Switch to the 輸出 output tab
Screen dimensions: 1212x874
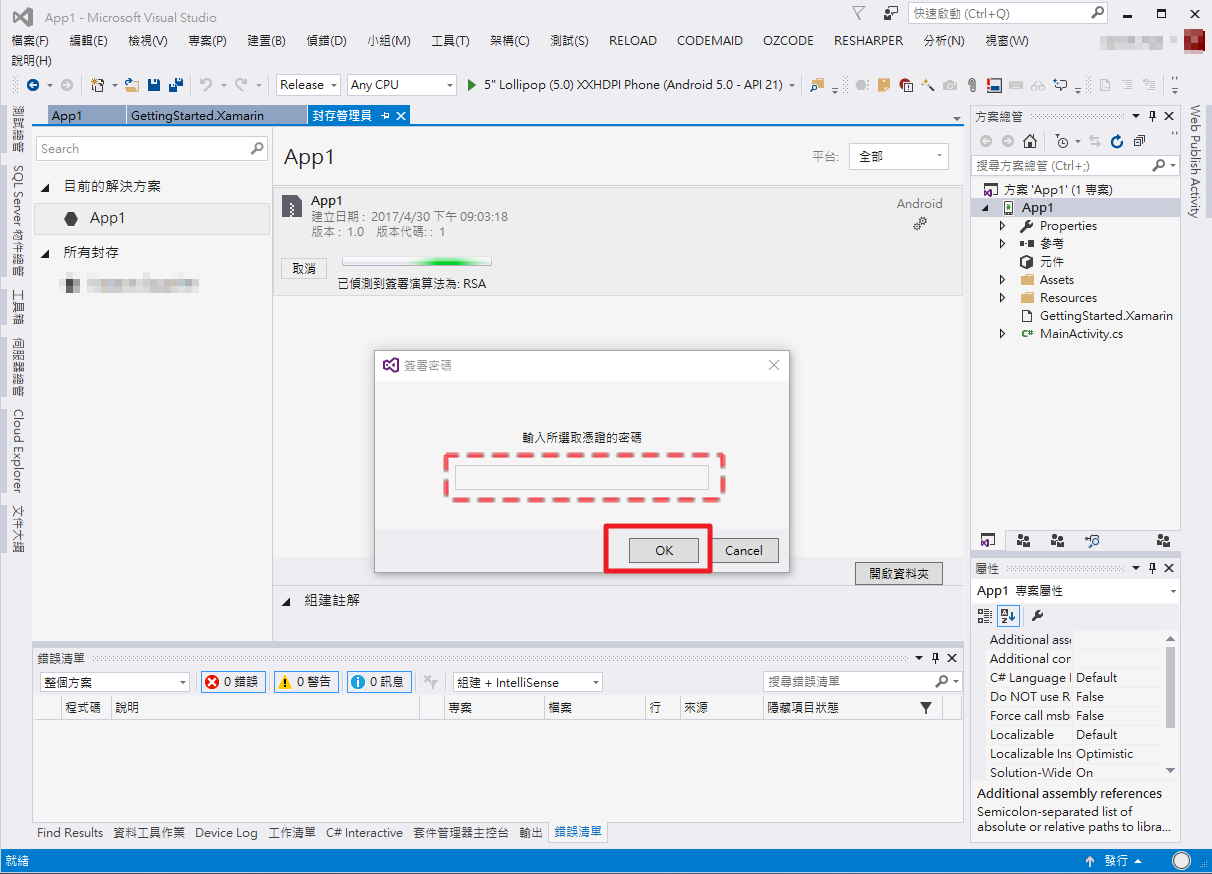[531, 832]
